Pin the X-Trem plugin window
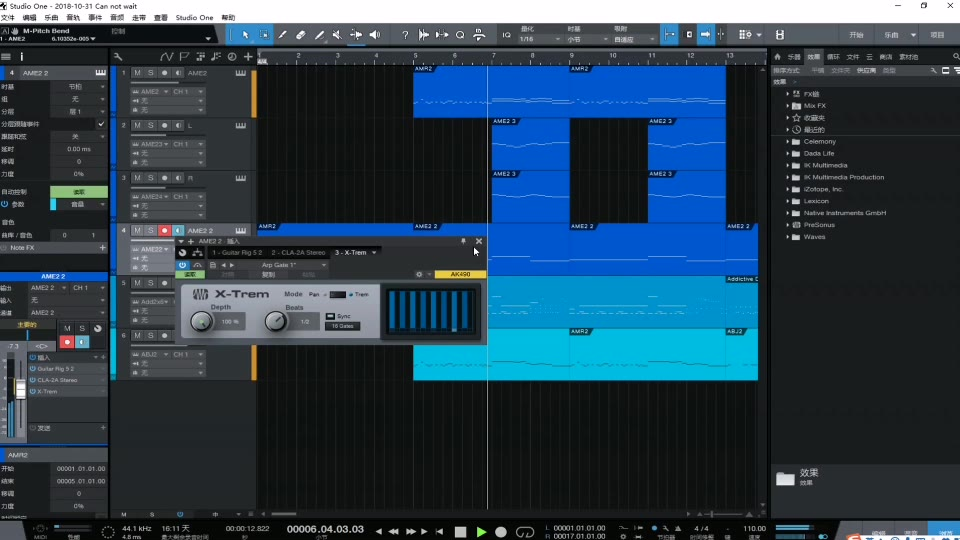 pyautogui.click(x=463, y=241)
